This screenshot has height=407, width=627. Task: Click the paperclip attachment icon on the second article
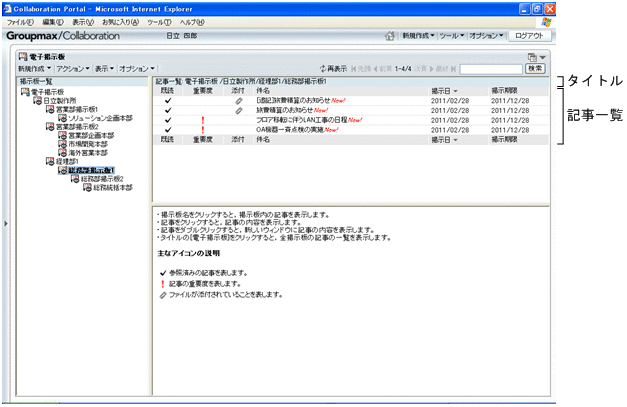pyautogui.click(x=238, y=110)
